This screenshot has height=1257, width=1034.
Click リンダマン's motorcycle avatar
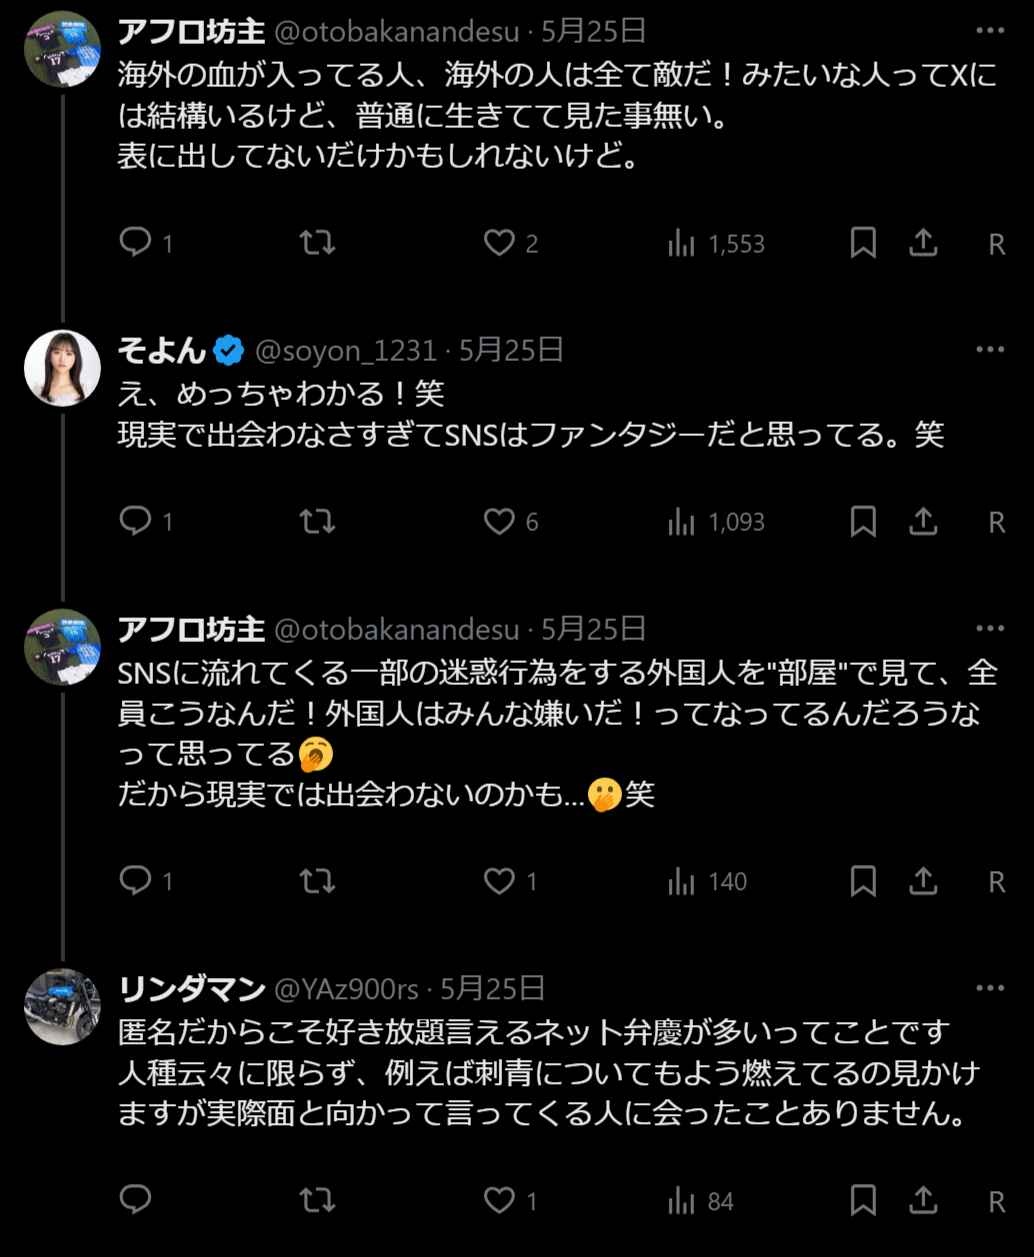62,1006
